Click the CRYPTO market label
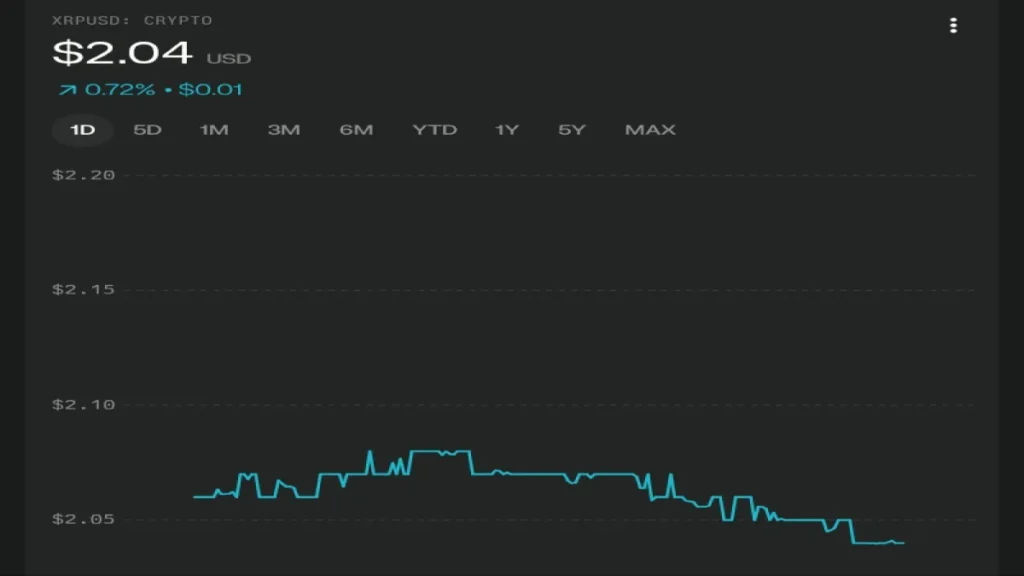The height and width of the screenshot is (576, 1024). tap(180, 18)
